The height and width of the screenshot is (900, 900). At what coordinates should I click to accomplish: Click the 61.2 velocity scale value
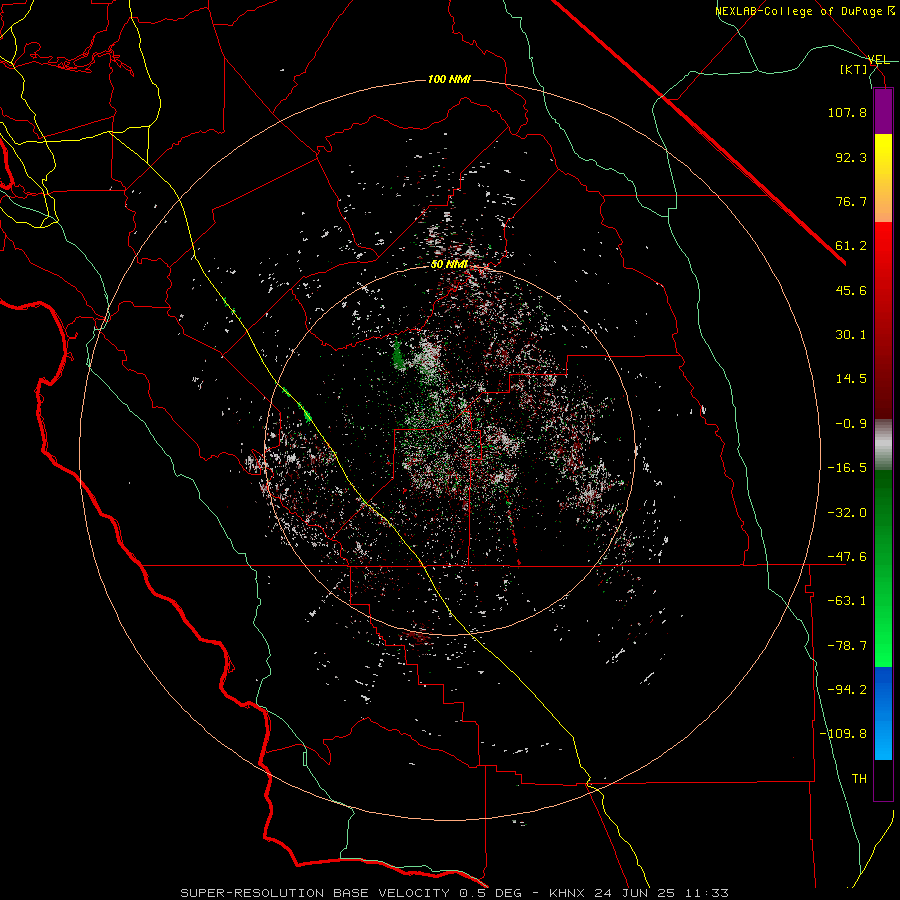(x=851, y=246)
